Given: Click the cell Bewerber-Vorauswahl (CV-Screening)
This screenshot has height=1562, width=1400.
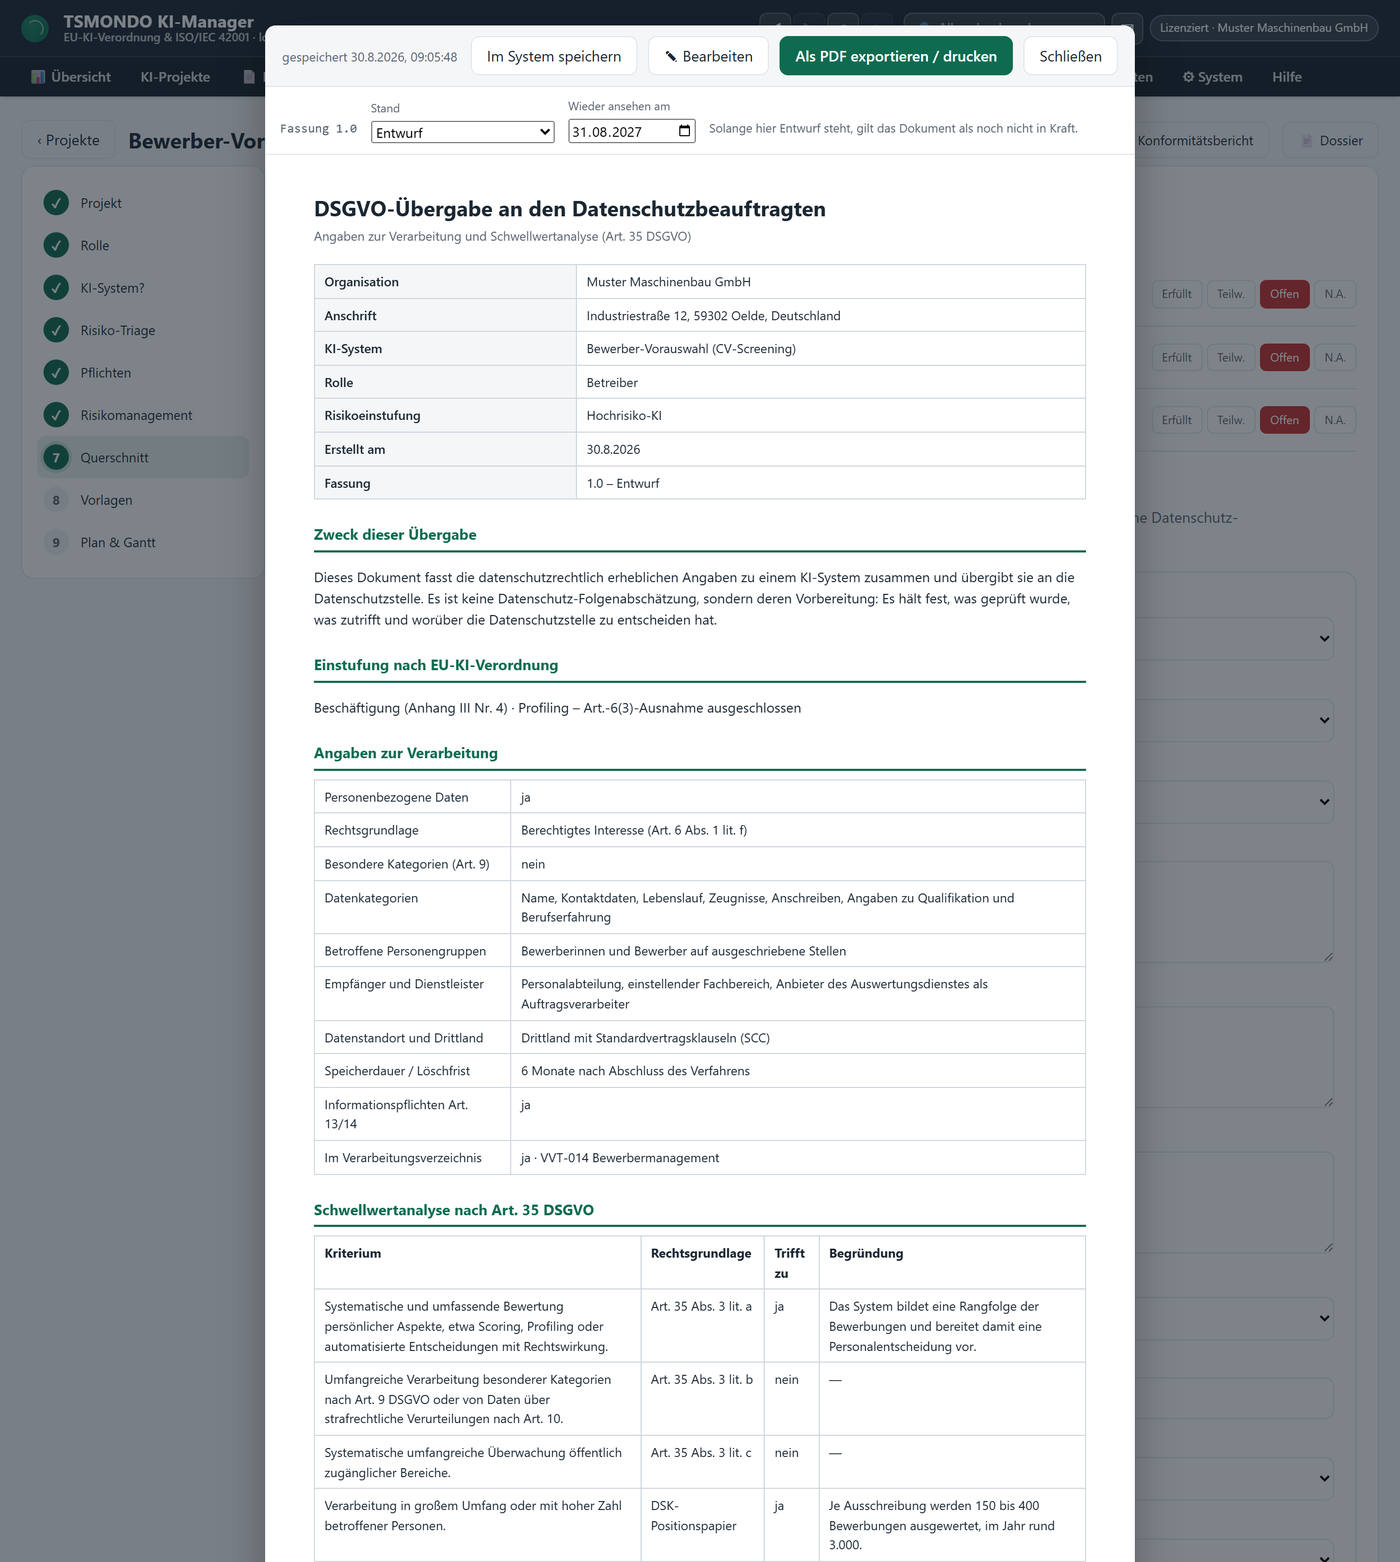Looking at the screenshot, I should [x=691, y=349].
